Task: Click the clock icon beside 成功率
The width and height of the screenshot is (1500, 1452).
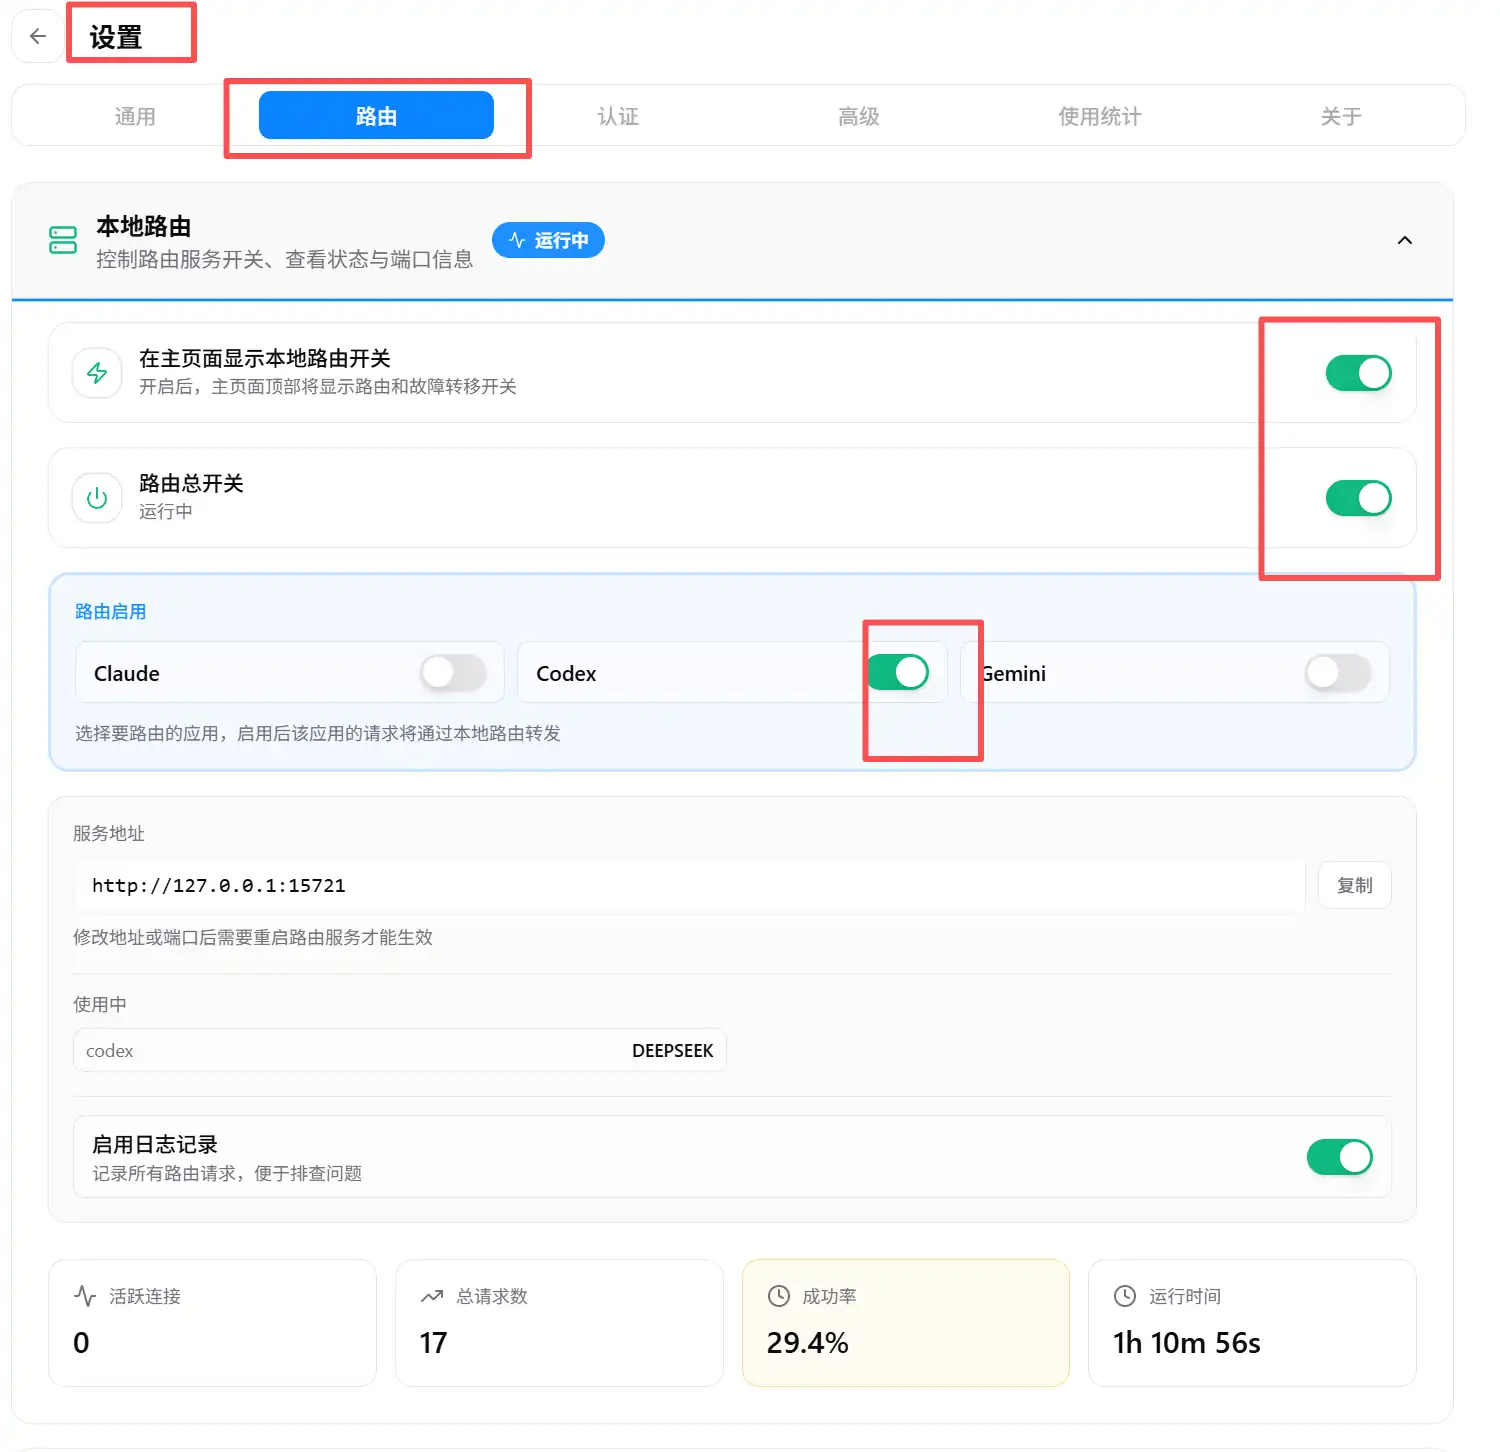Action: tap(778, 1296)
